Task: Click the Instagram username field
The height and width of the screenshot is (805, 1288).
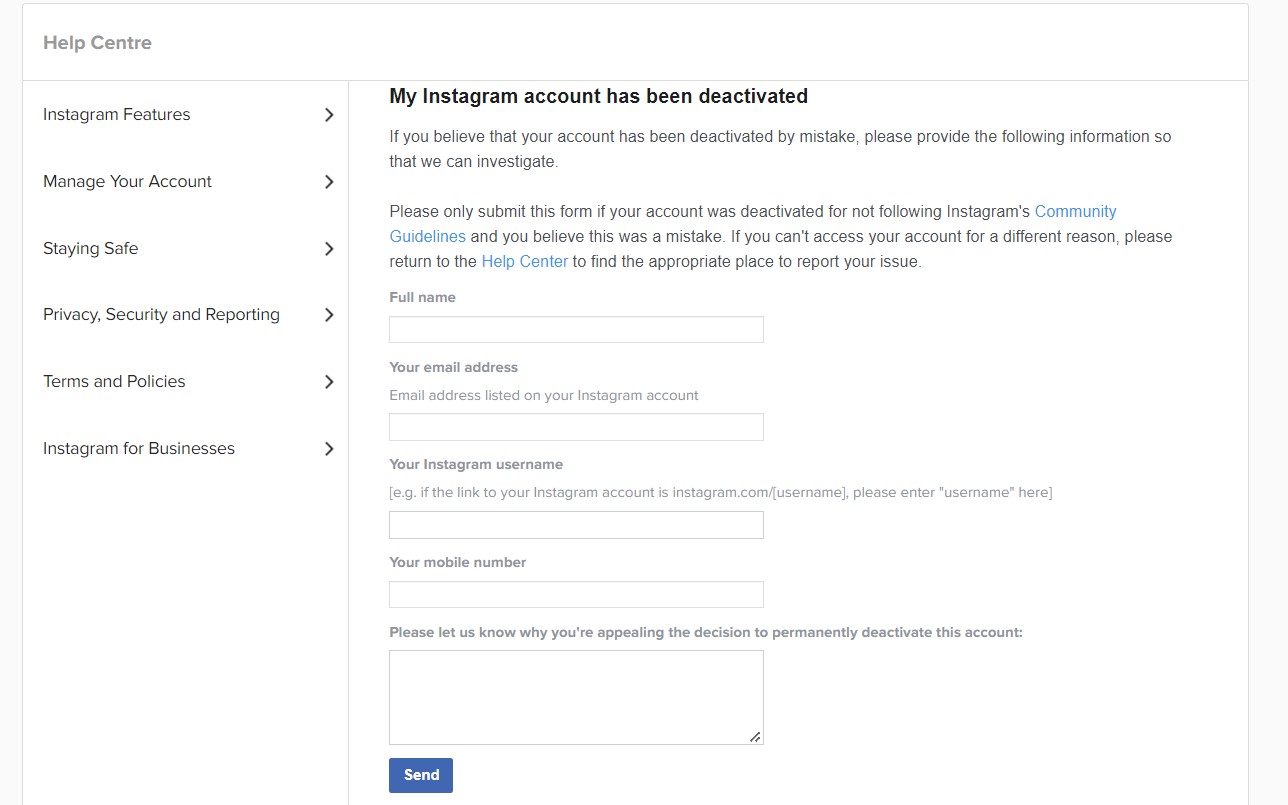Action: [576, 524]
